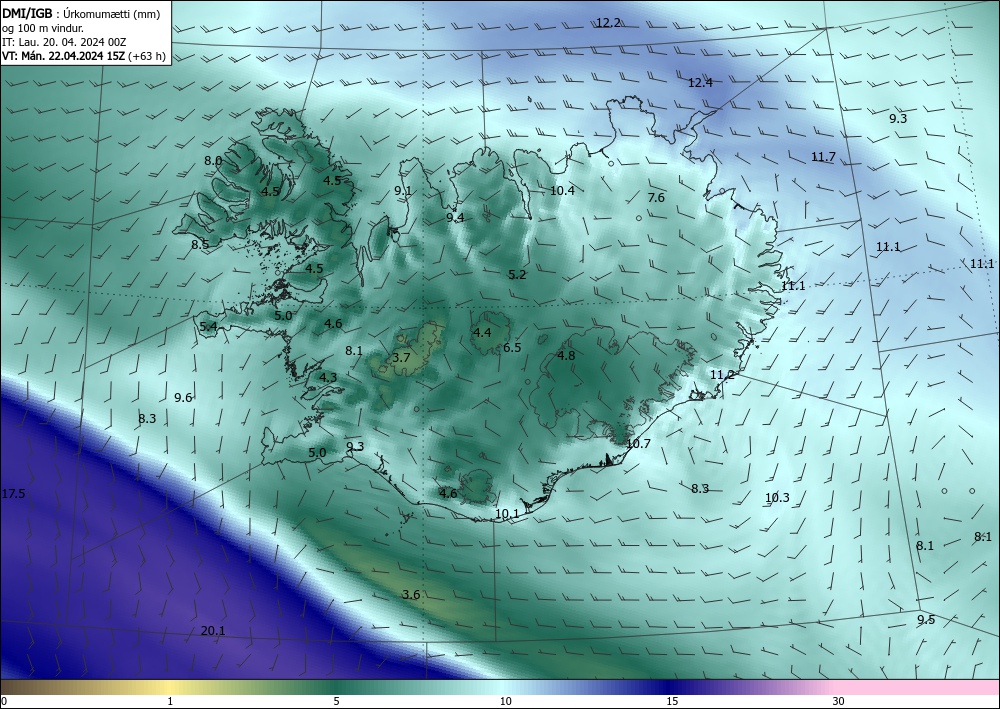Click the 10.7 value label
The image size is (1000, 709).
tap(638, 444)
